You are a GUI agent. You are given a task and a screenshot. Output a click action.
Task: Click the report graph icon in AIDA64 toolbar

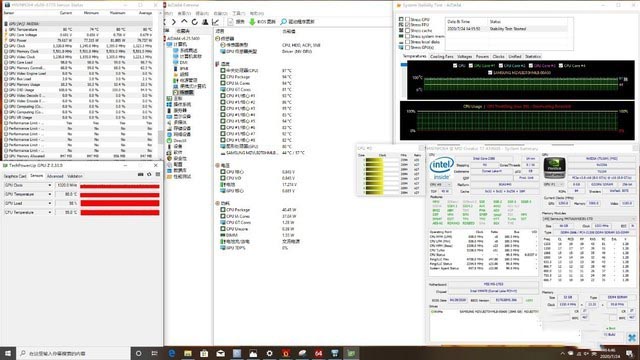click(216, 22)
